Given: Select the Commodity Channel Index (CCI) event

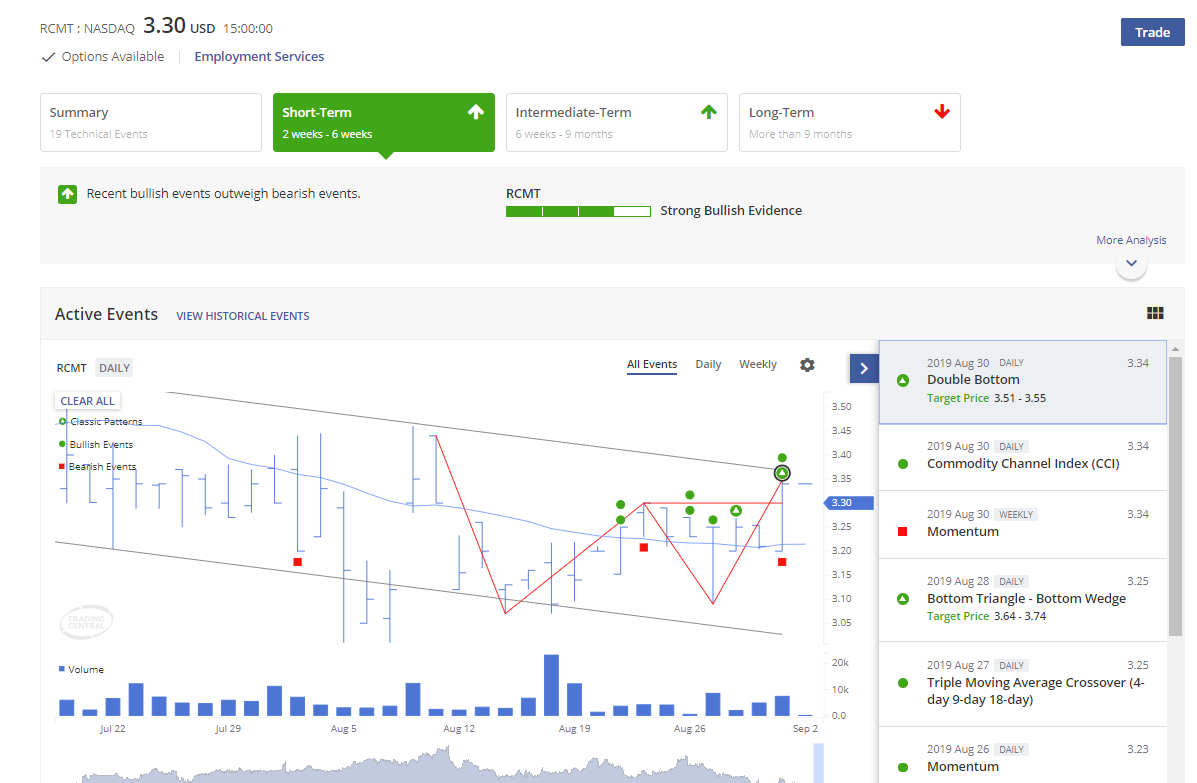Looking at the screenshot, I should pyautogui.click(x=1022, y=456).
